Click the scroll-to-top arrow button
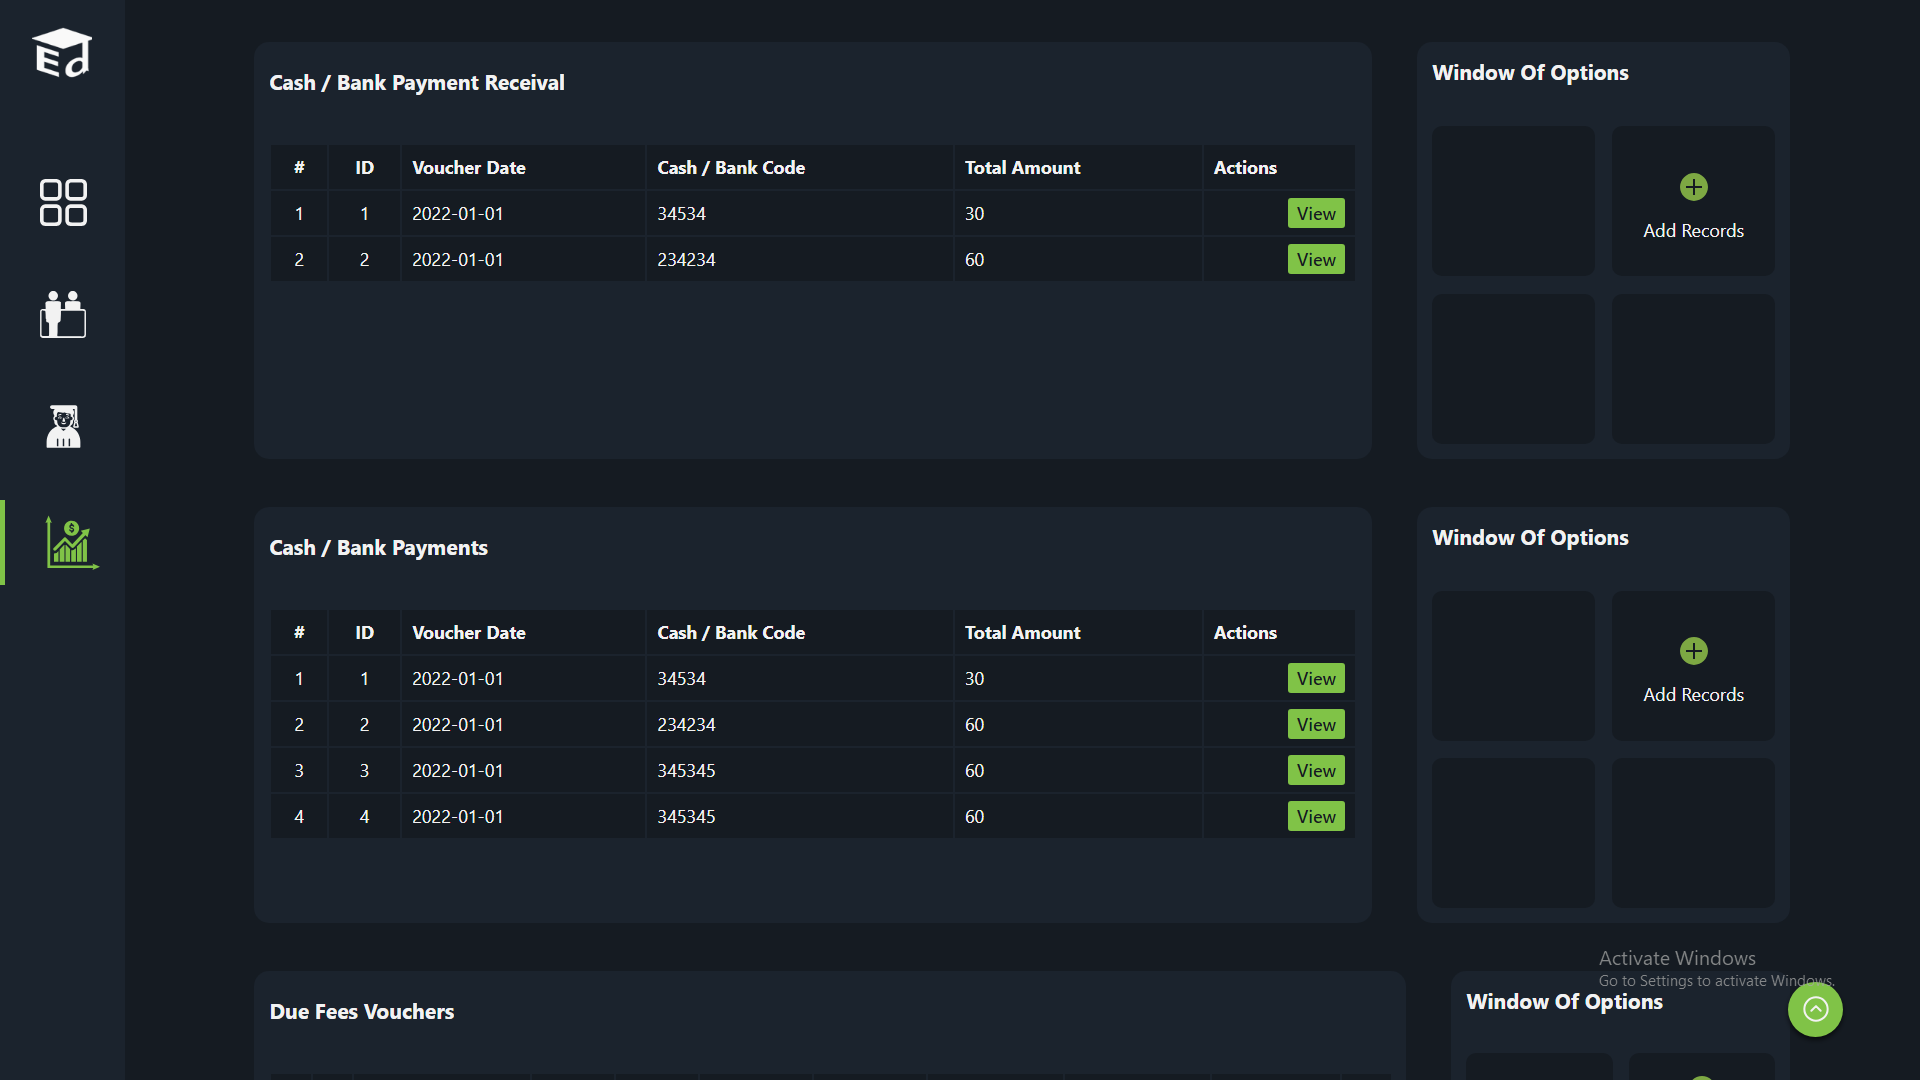 (1815, 1009)
